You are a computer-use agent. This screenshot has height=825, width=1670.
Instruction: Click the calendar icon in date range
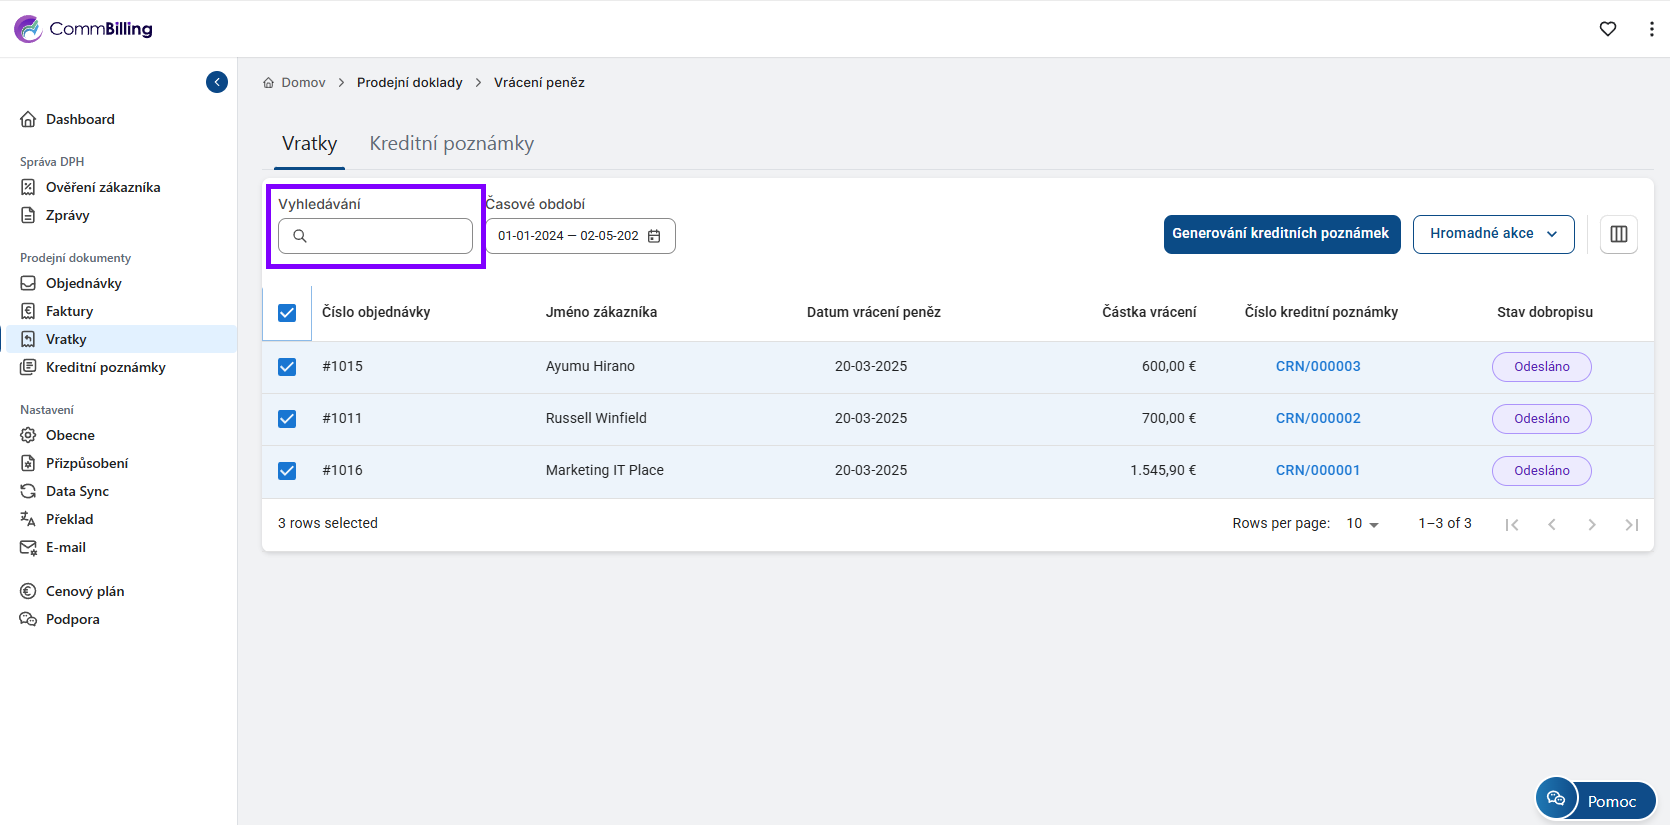pos(654,236)
